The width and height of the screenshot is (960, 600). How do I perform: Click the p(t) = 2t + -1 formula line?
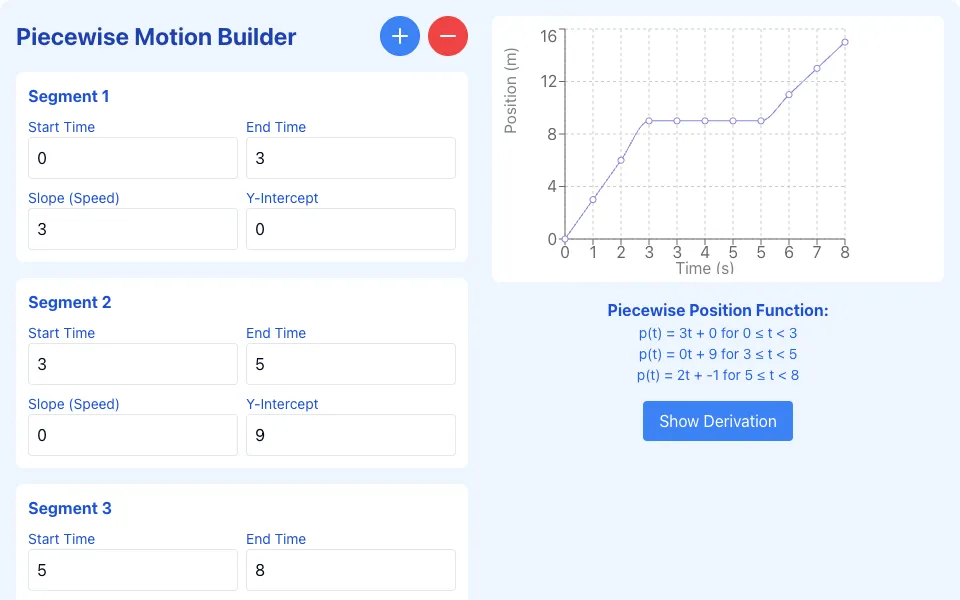(718, 375)
